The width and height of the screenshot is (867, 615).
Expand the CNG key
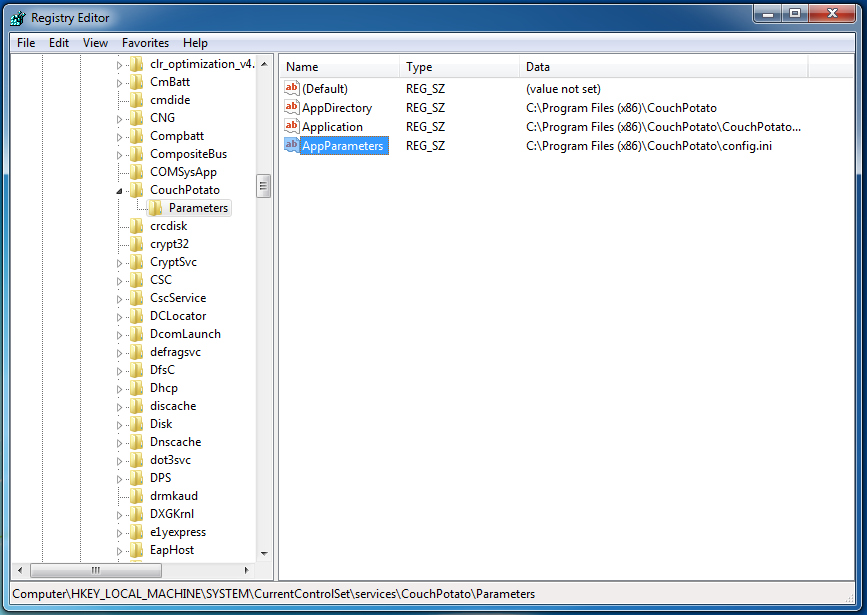coord(119,119)
